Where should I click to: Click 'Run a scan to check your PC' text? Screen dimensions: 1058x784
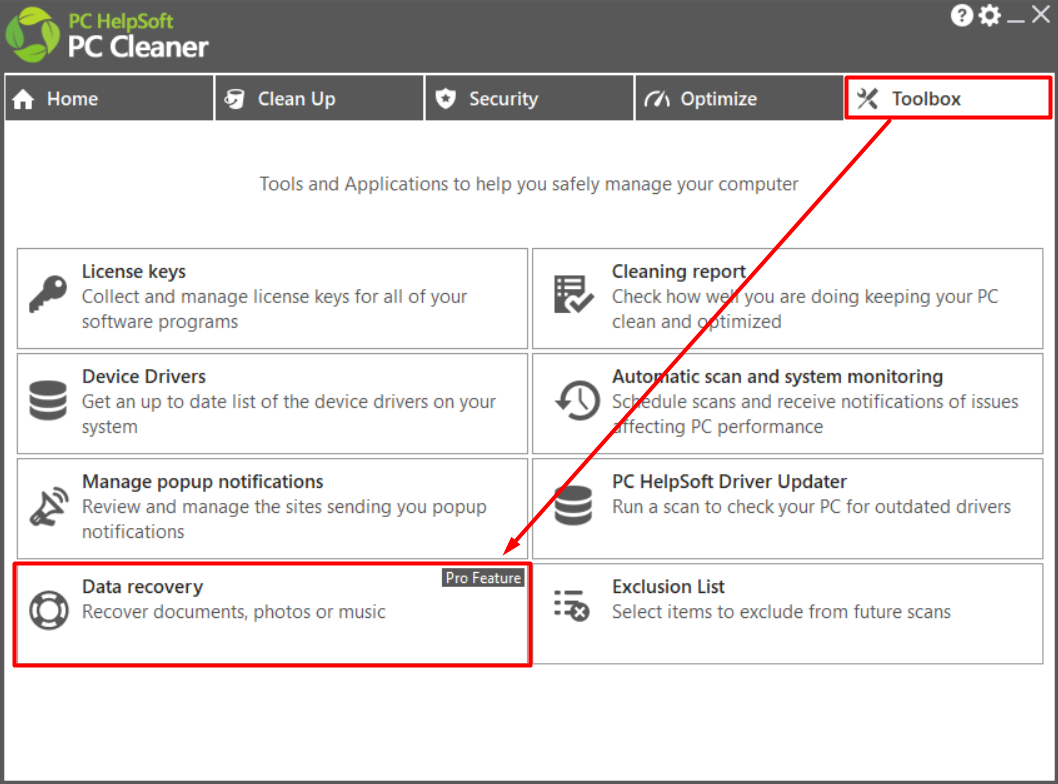tap(811, 506)
